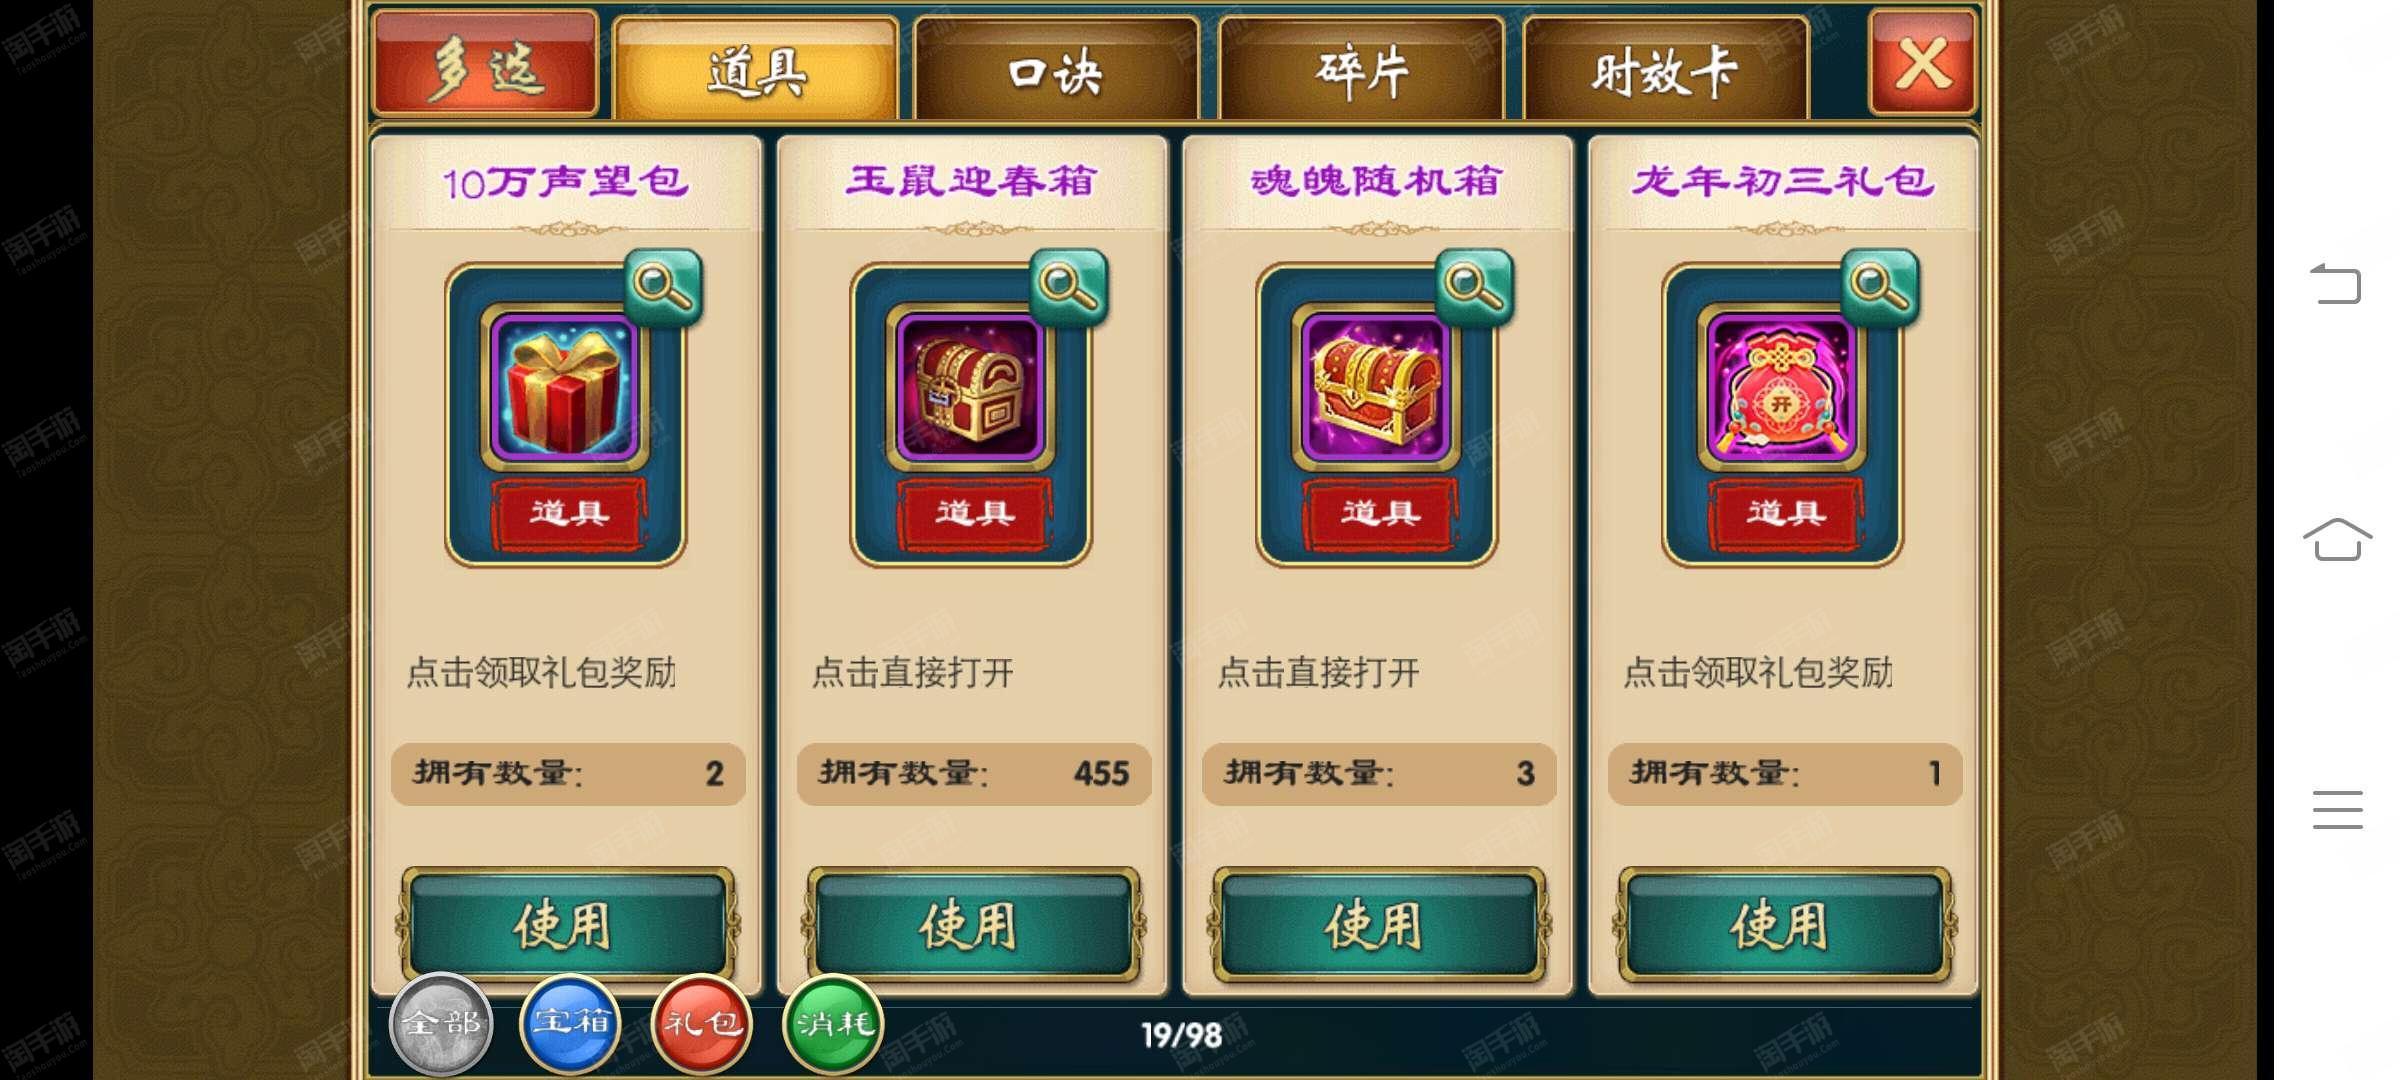Screen dimensions: 2400x1080
Task: Filter items by 消耗 green button
Action: [x=833, y=1023]
